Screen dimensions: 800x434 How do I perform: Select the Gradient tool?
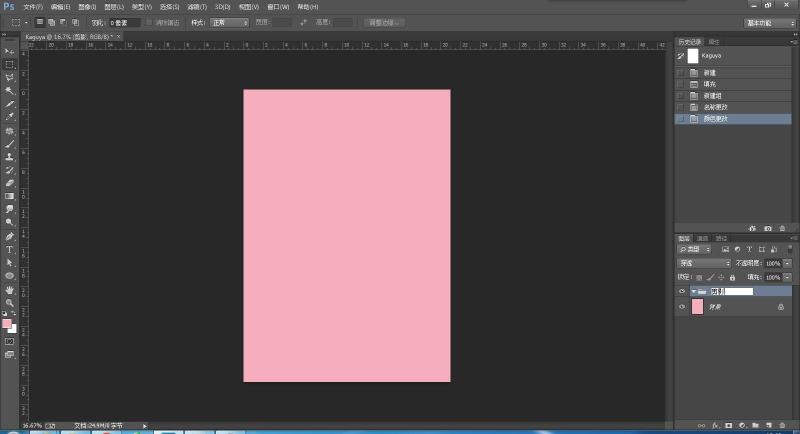click(9, 196)
